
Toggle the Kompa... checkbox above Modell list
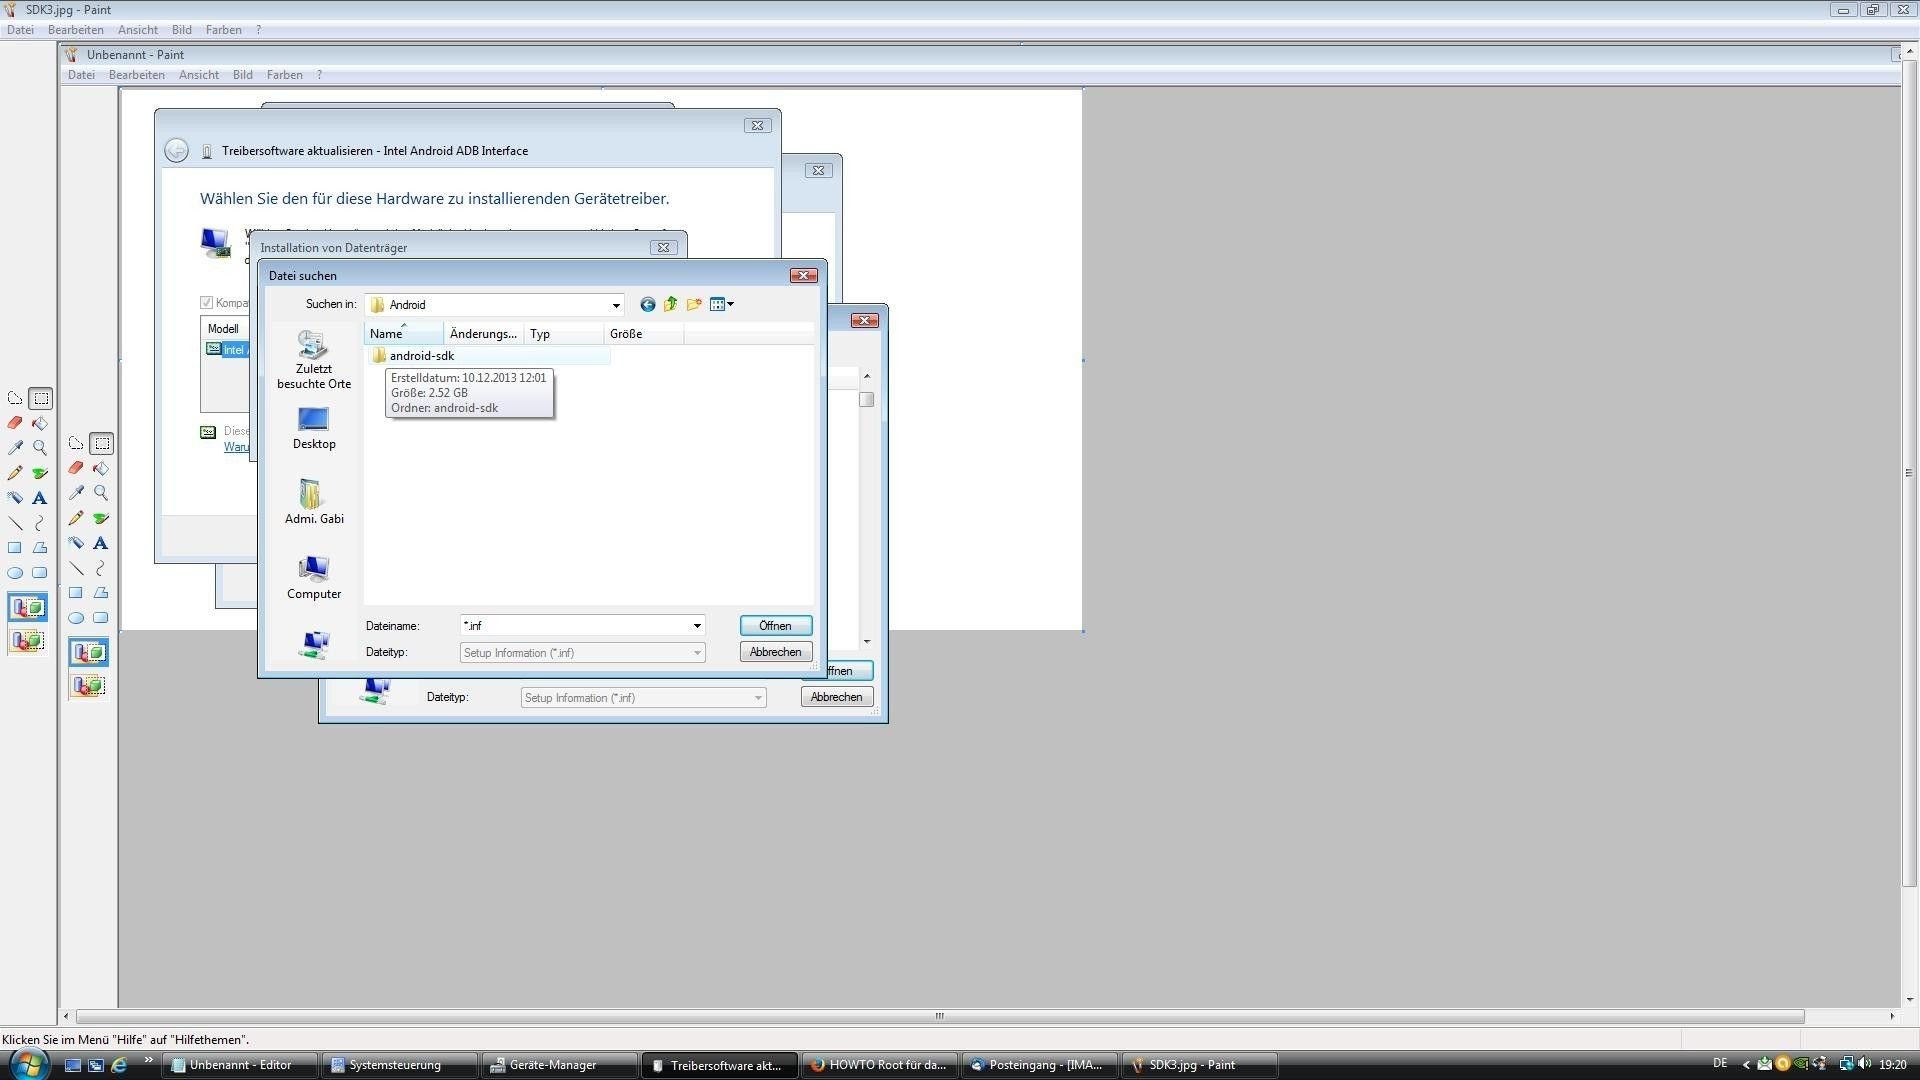(x=207, y=303)
